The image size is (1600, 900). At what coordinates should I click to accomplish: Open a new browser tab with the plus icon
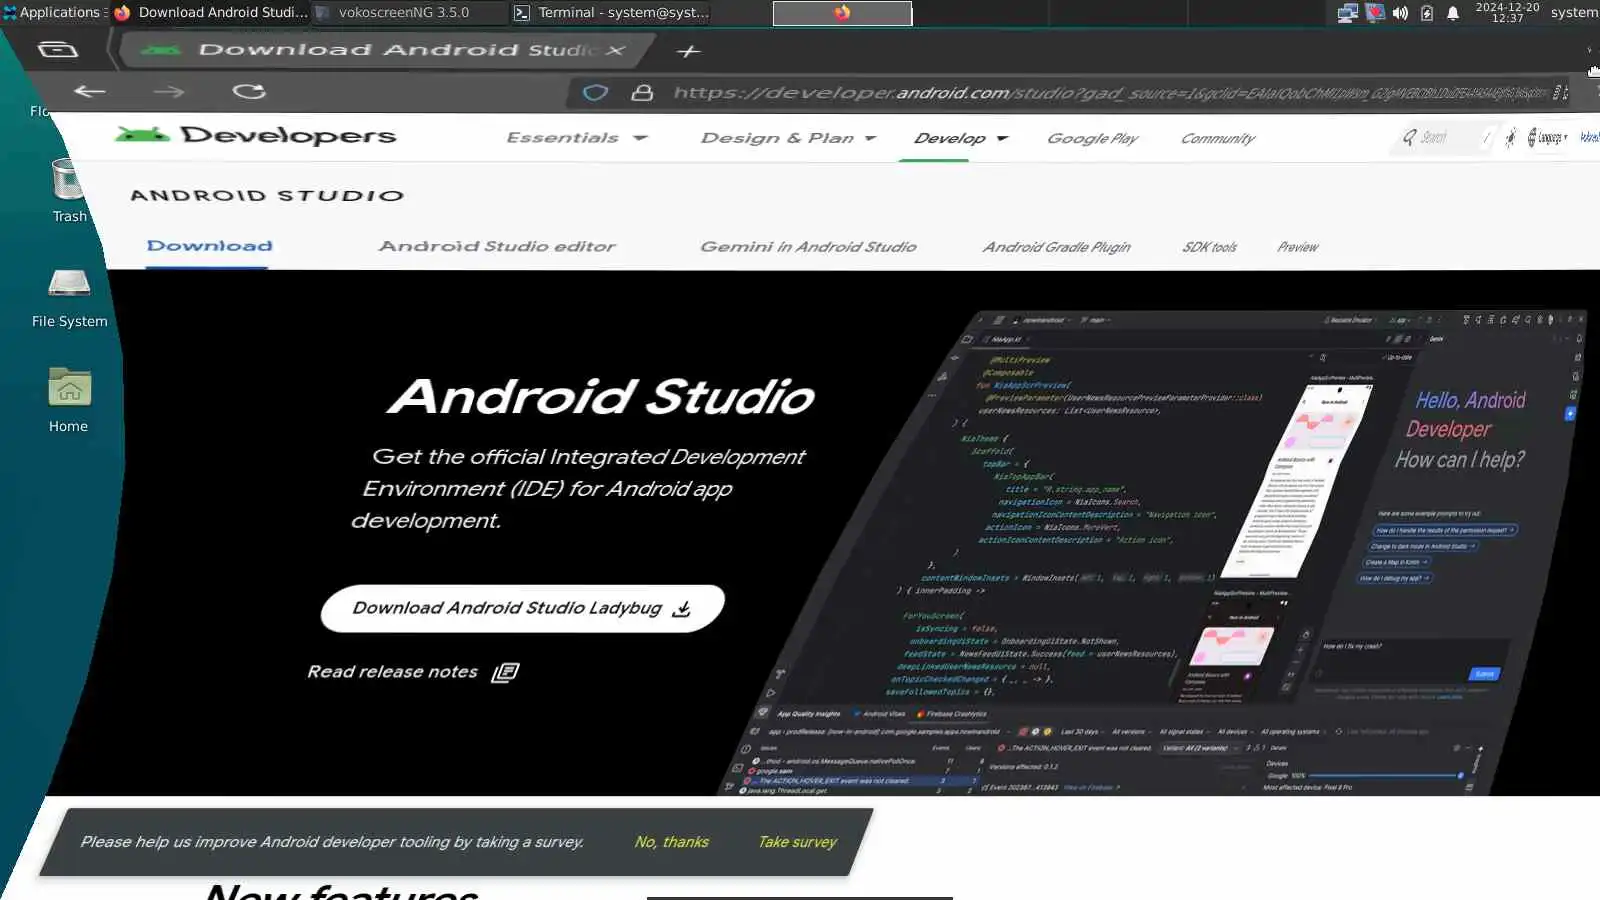pyautogui.click(x=689, y=51)
